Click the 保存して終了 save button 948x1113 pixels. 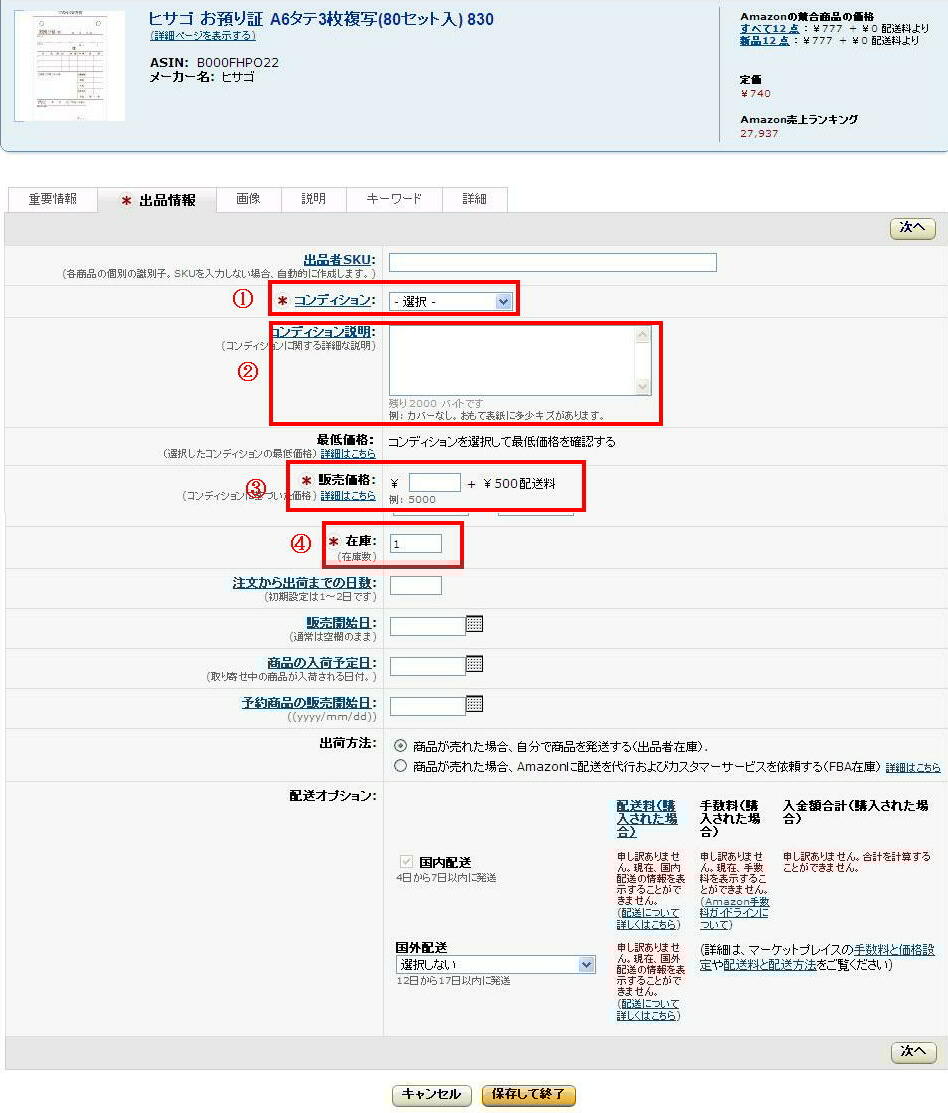coord(529,1095)
